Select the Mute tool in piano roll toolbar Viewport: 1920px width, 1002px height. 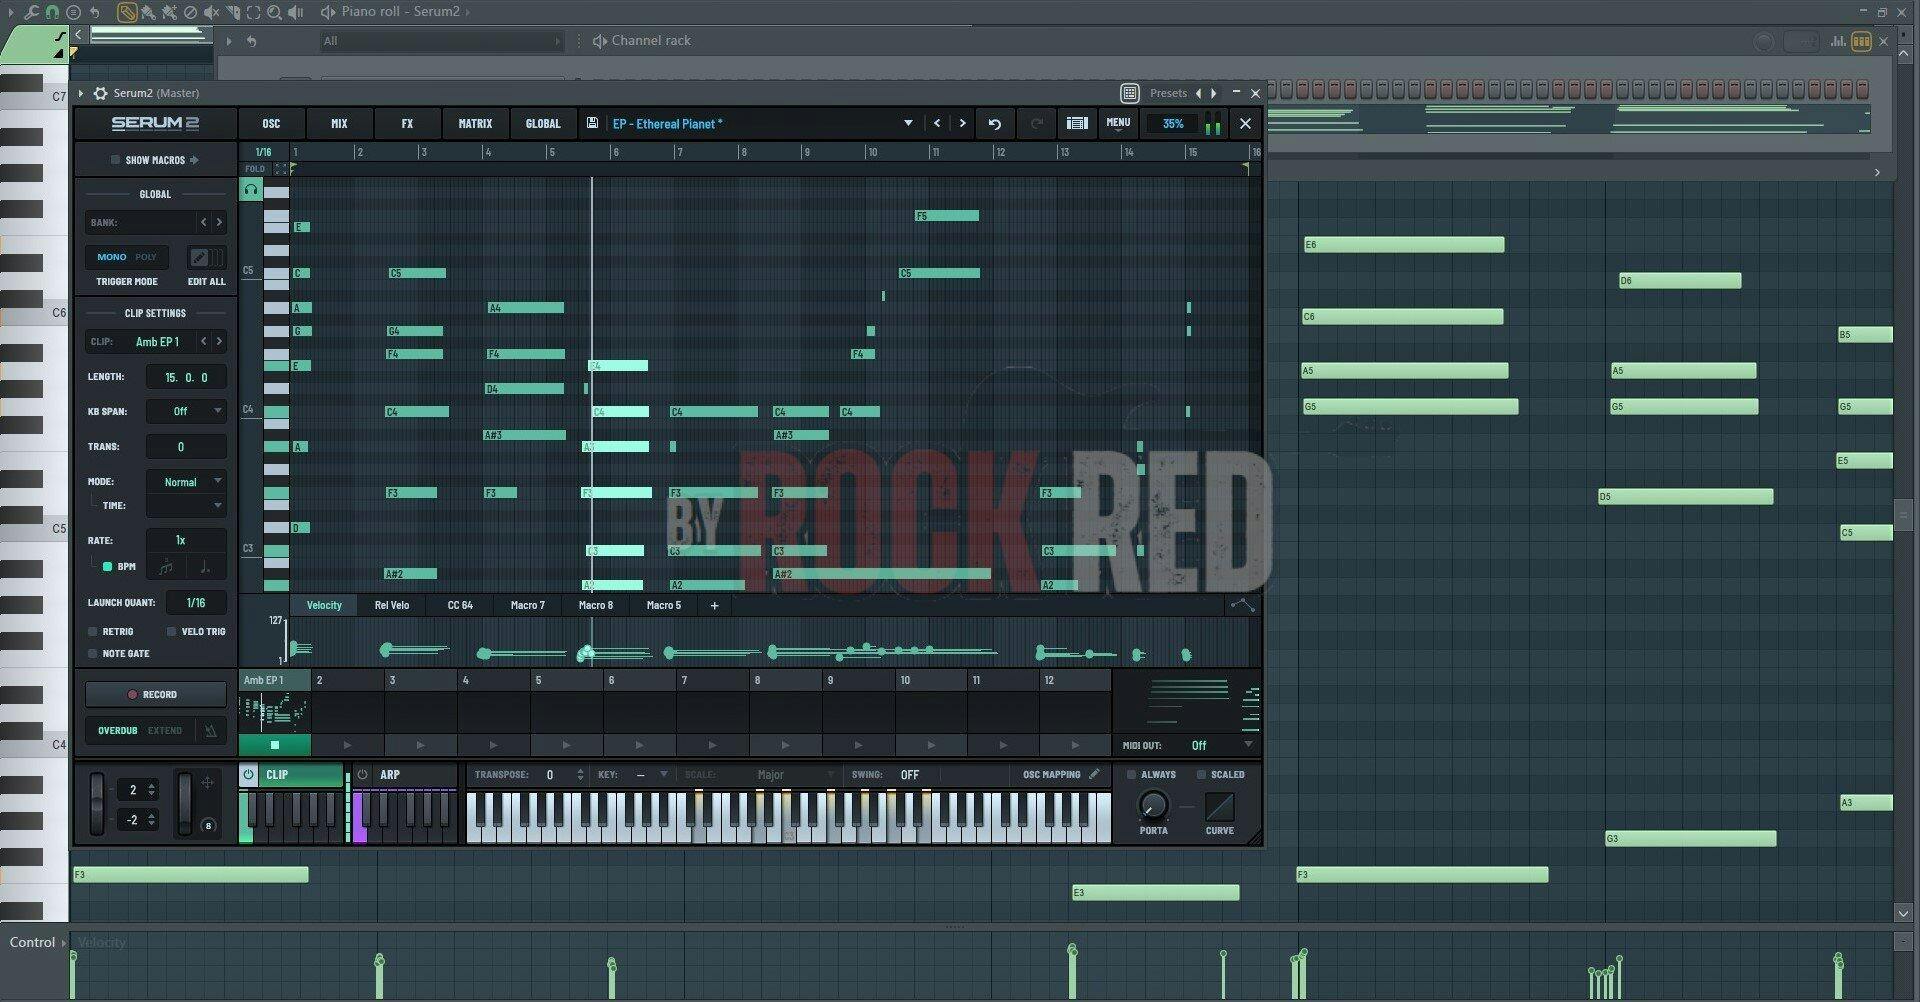pos(211,12)
